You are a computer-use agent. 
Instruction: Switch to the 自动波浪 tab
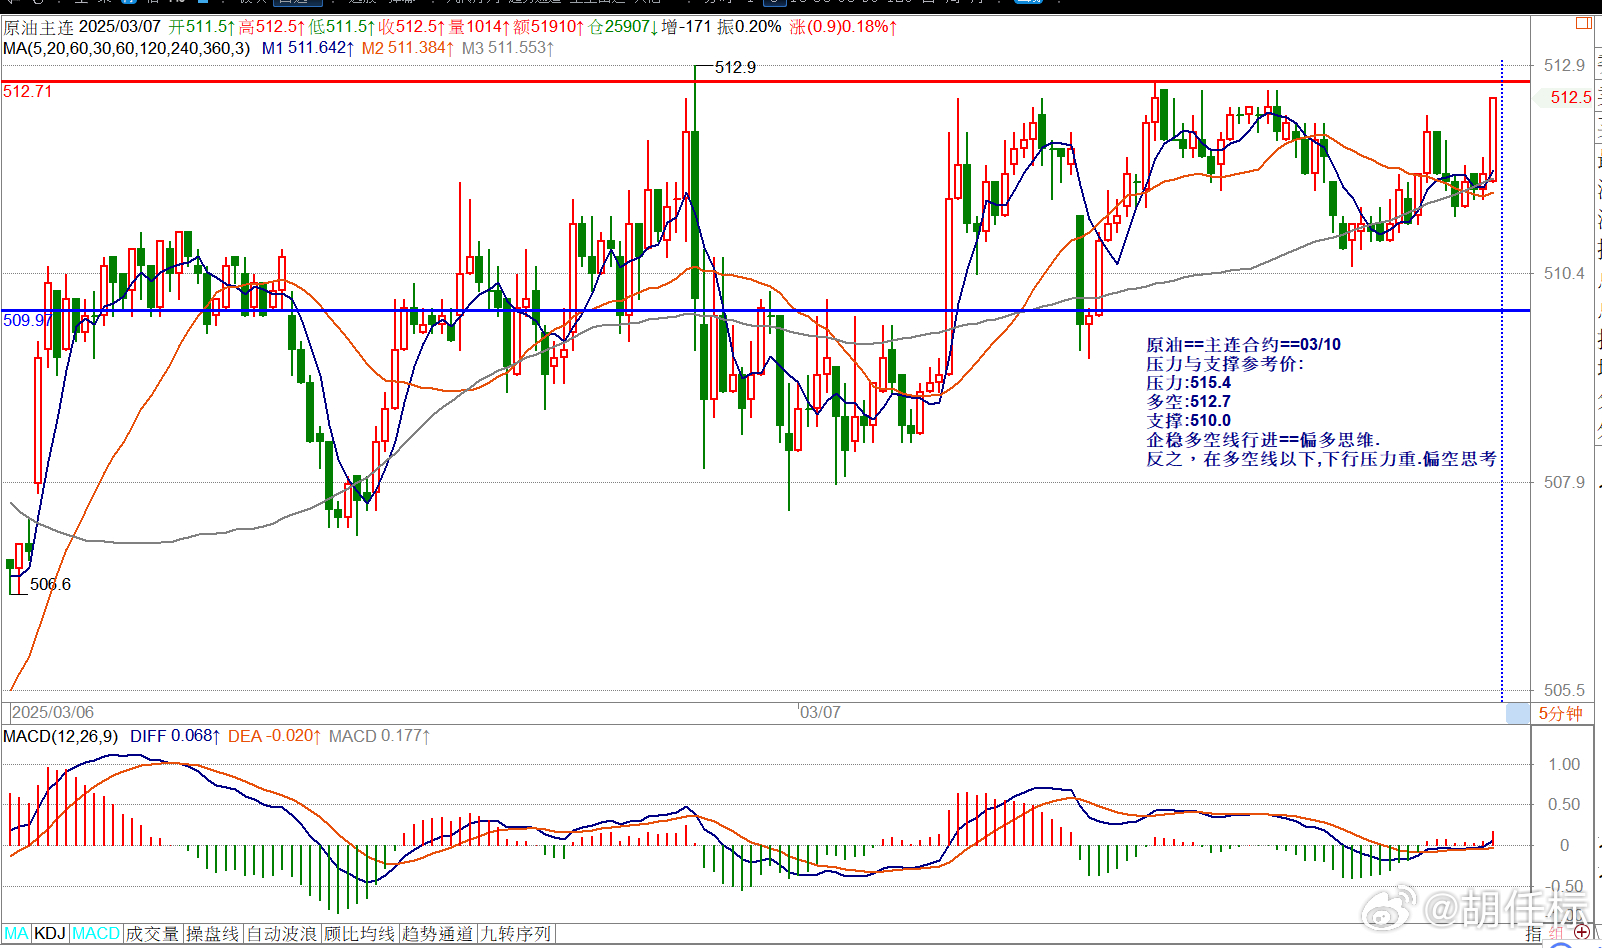(x=282, y=933)
